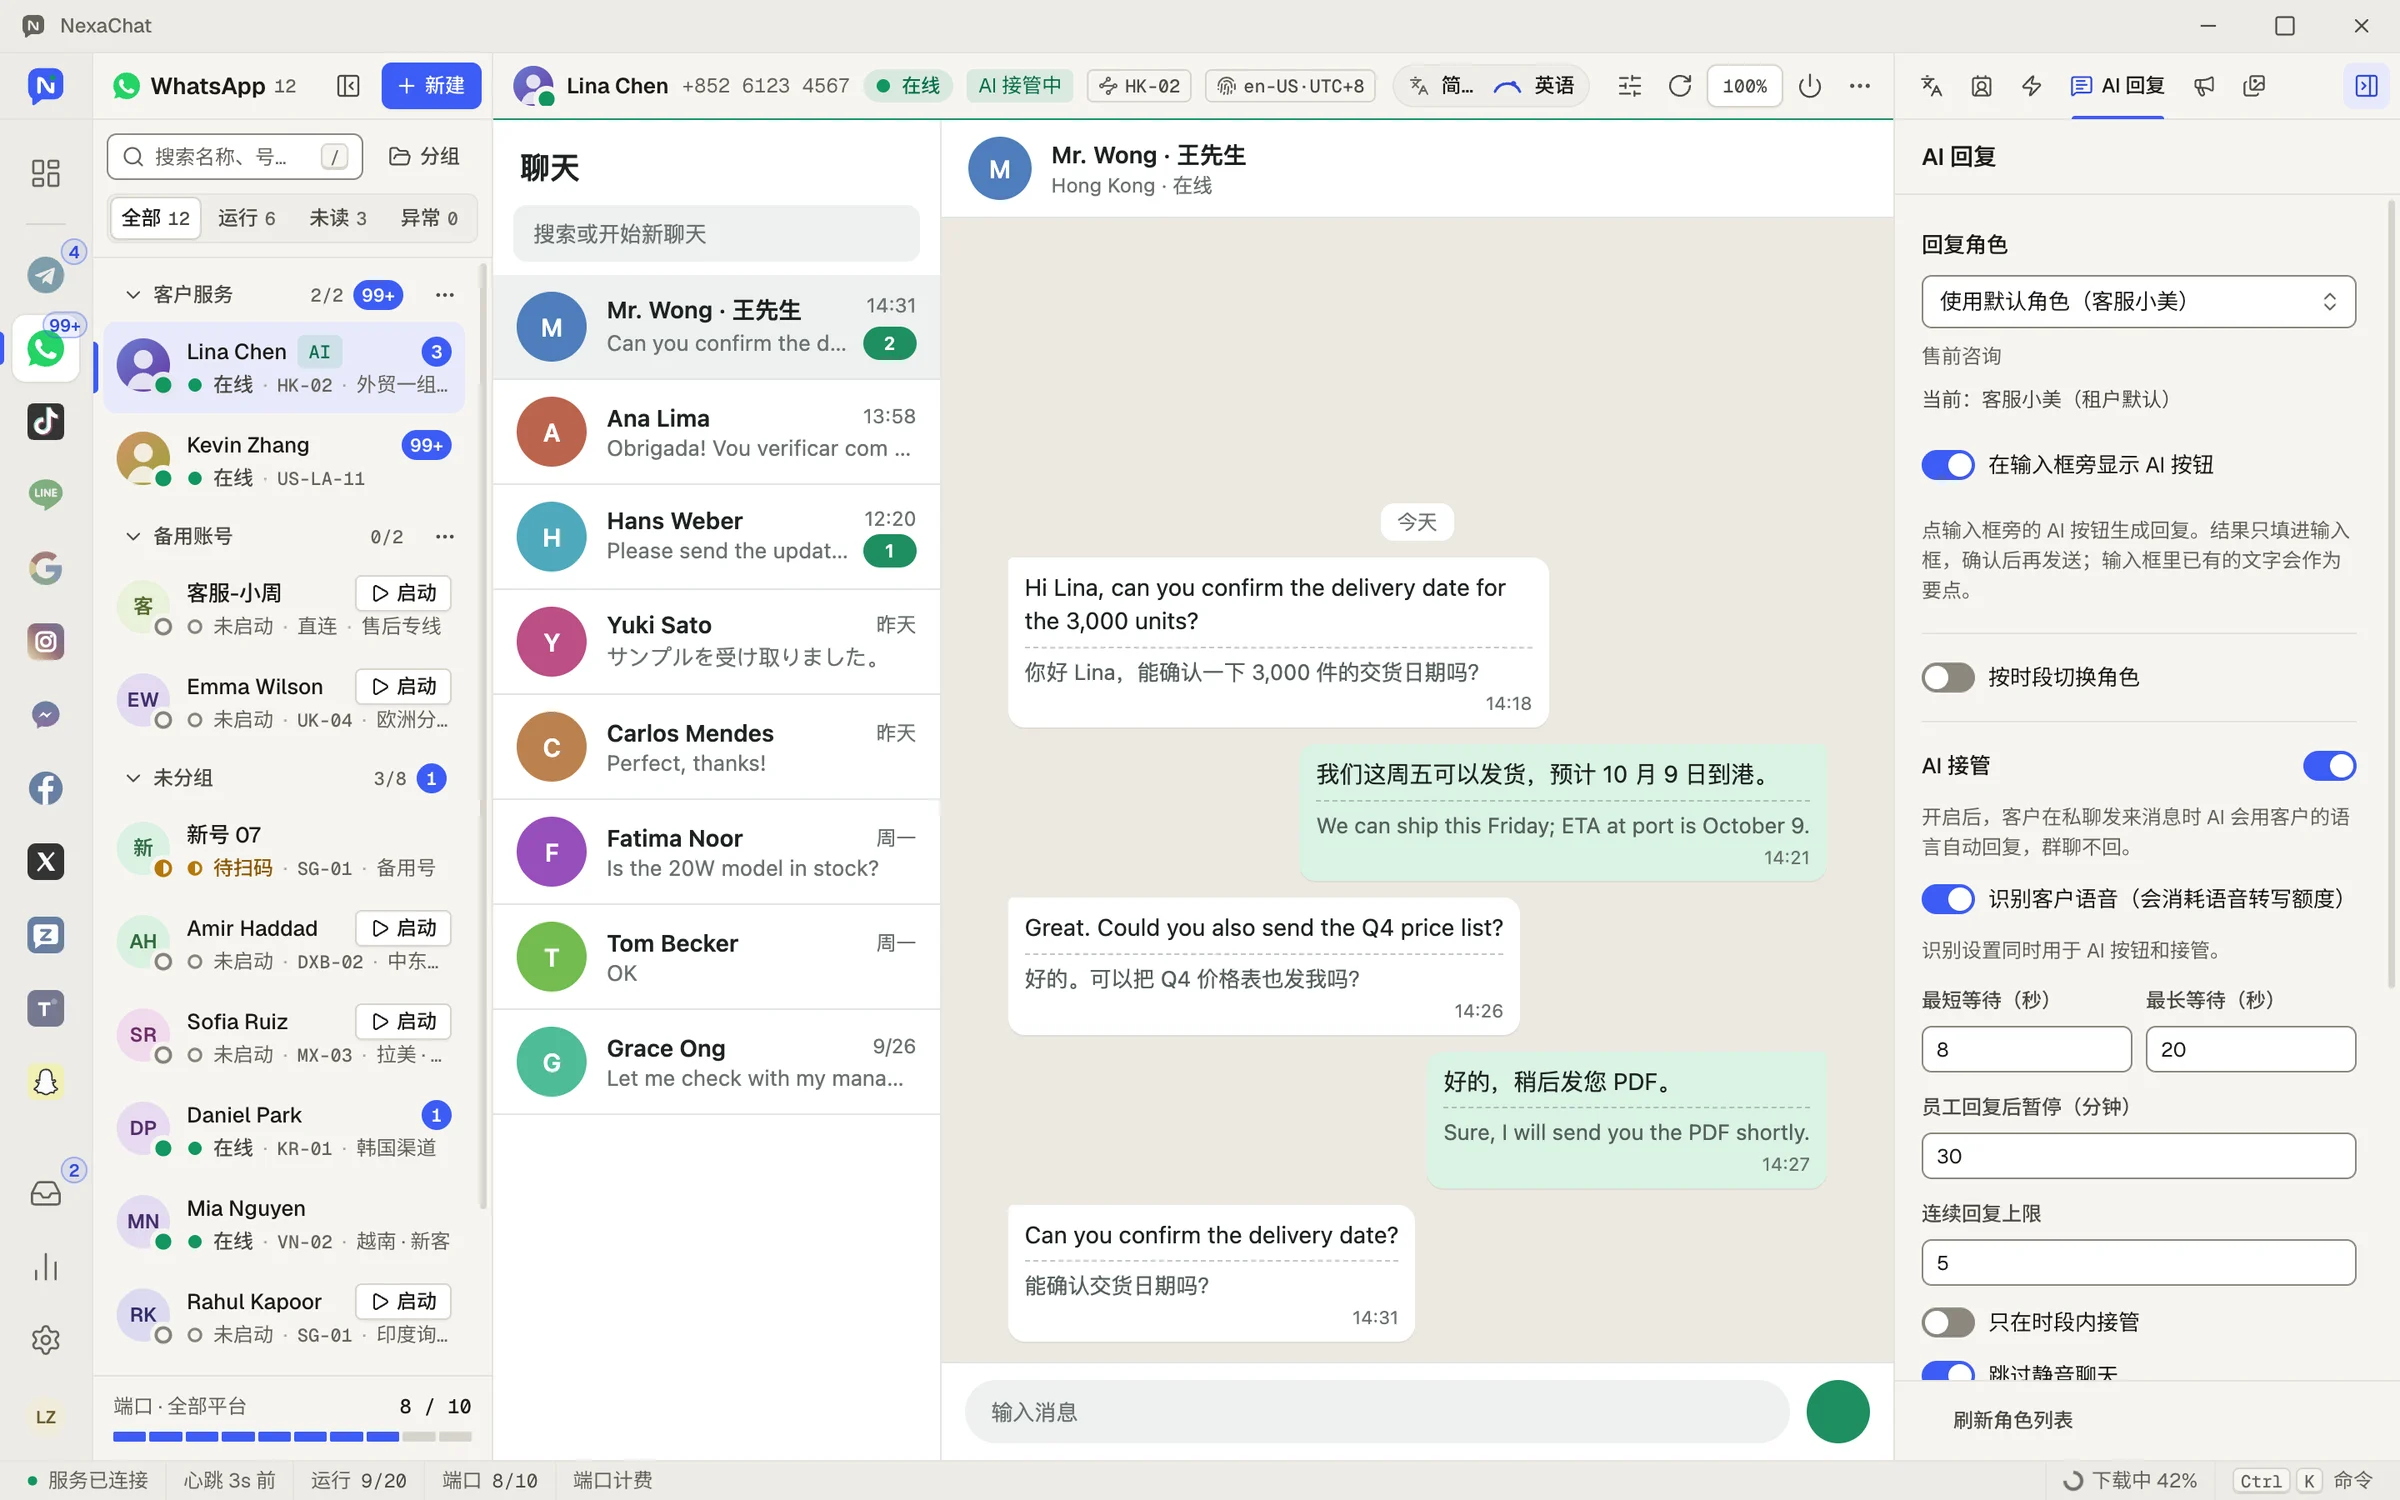
Task: Switch to the 运行 6 filter tab
Action: pyautogui.click(x=246, y=218)
